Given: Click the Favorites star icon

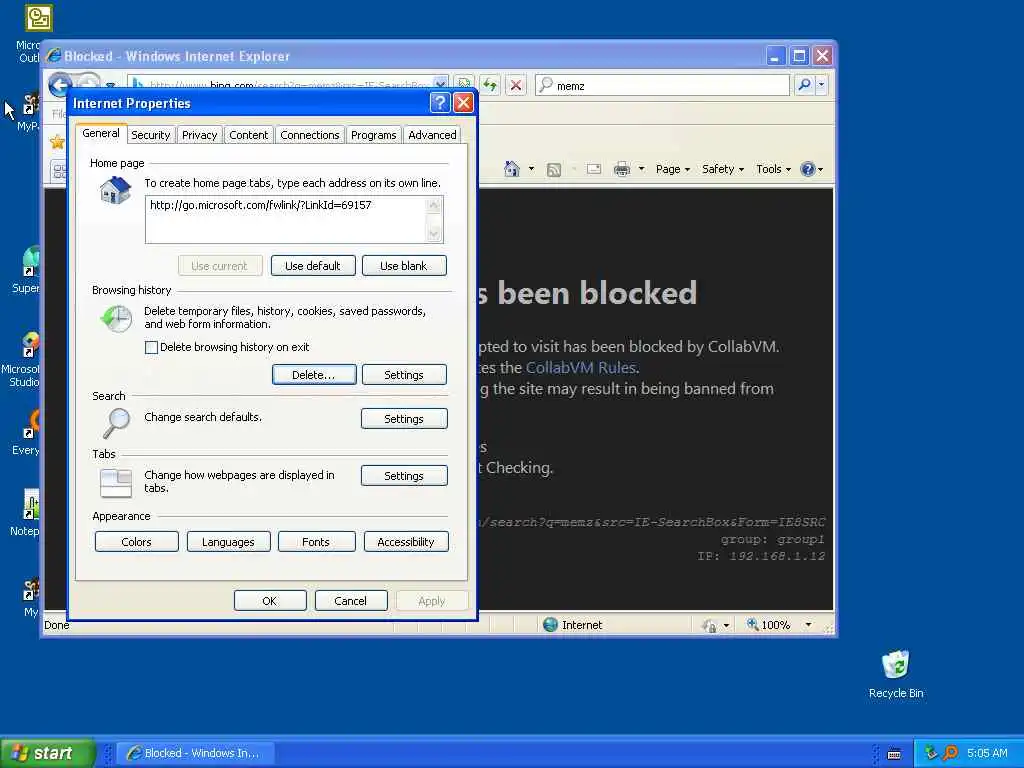Looking at the screenshot, I should click(57, 141).
